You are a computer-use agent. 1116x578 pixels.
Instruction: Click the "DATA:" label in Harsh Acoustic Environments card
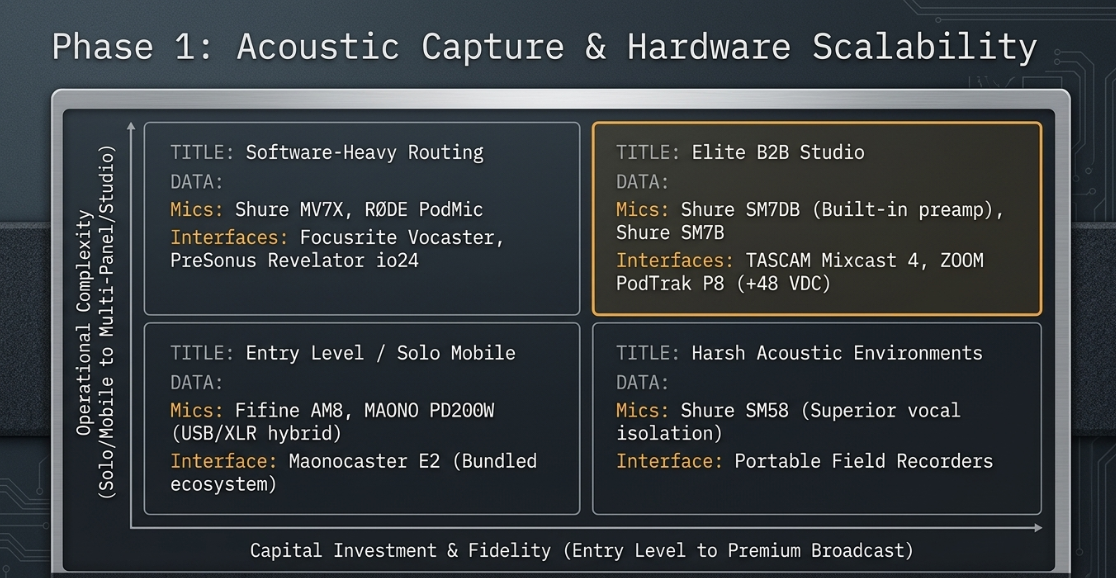click(643, 382)
